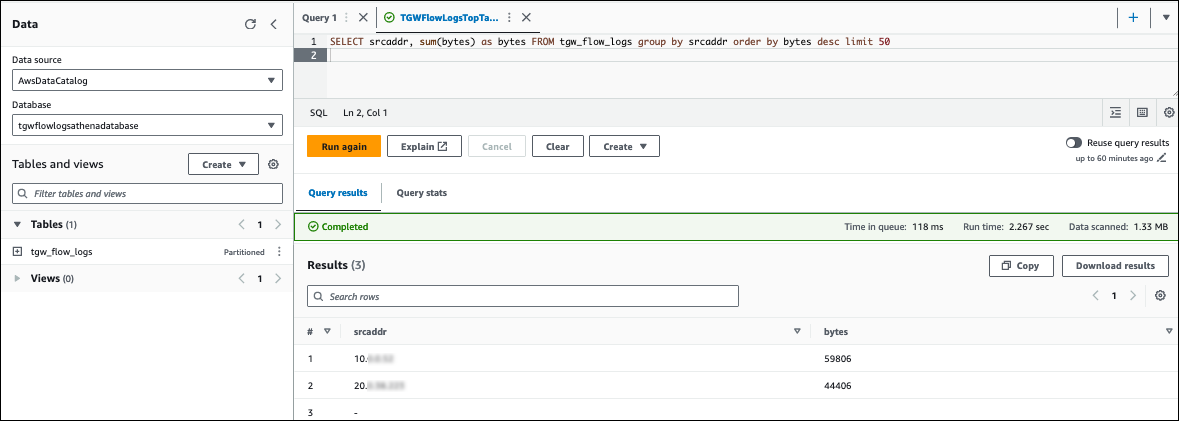Open results table preferences gear
Image resolution: width=1179 pixels, height=421 pixels.
(x=1161, y=296)
